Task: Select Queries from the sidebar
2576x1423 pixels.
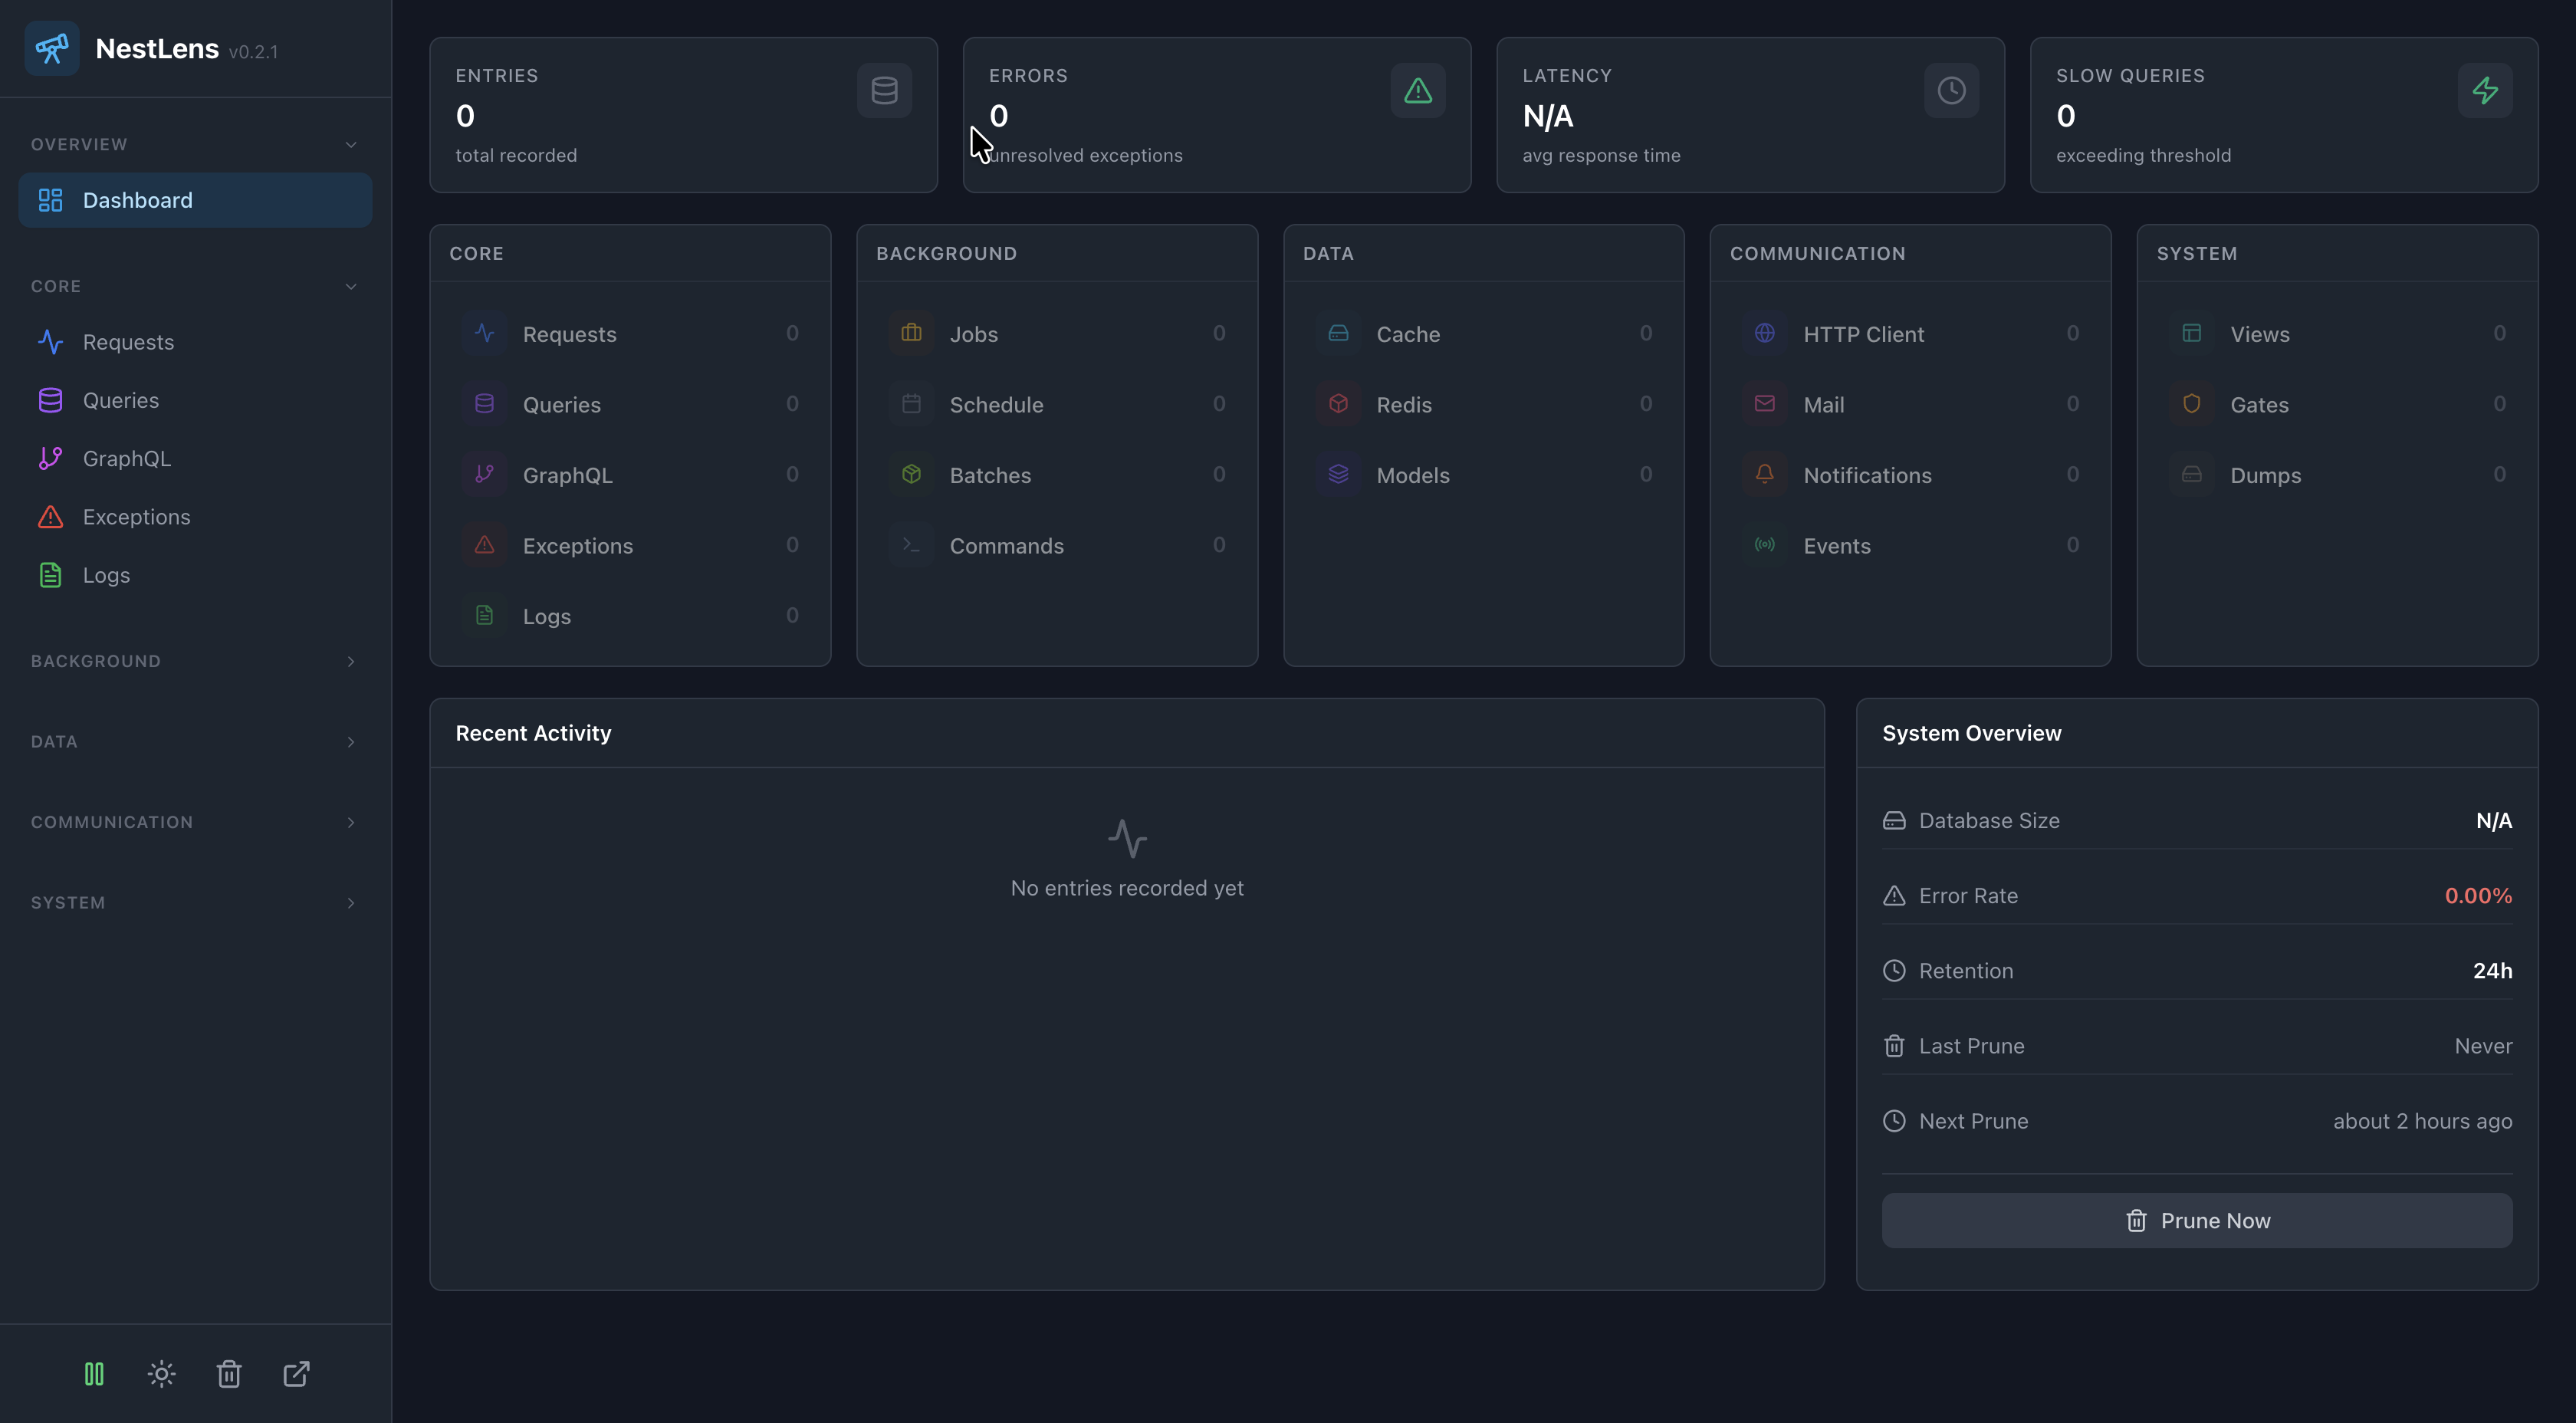Action: coord(121,400)
